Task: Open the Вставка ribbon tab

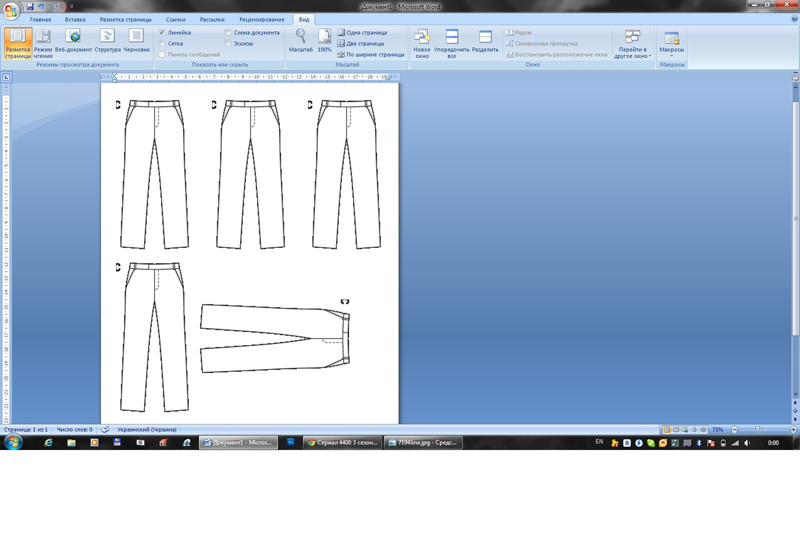Action: pos(75,19)
